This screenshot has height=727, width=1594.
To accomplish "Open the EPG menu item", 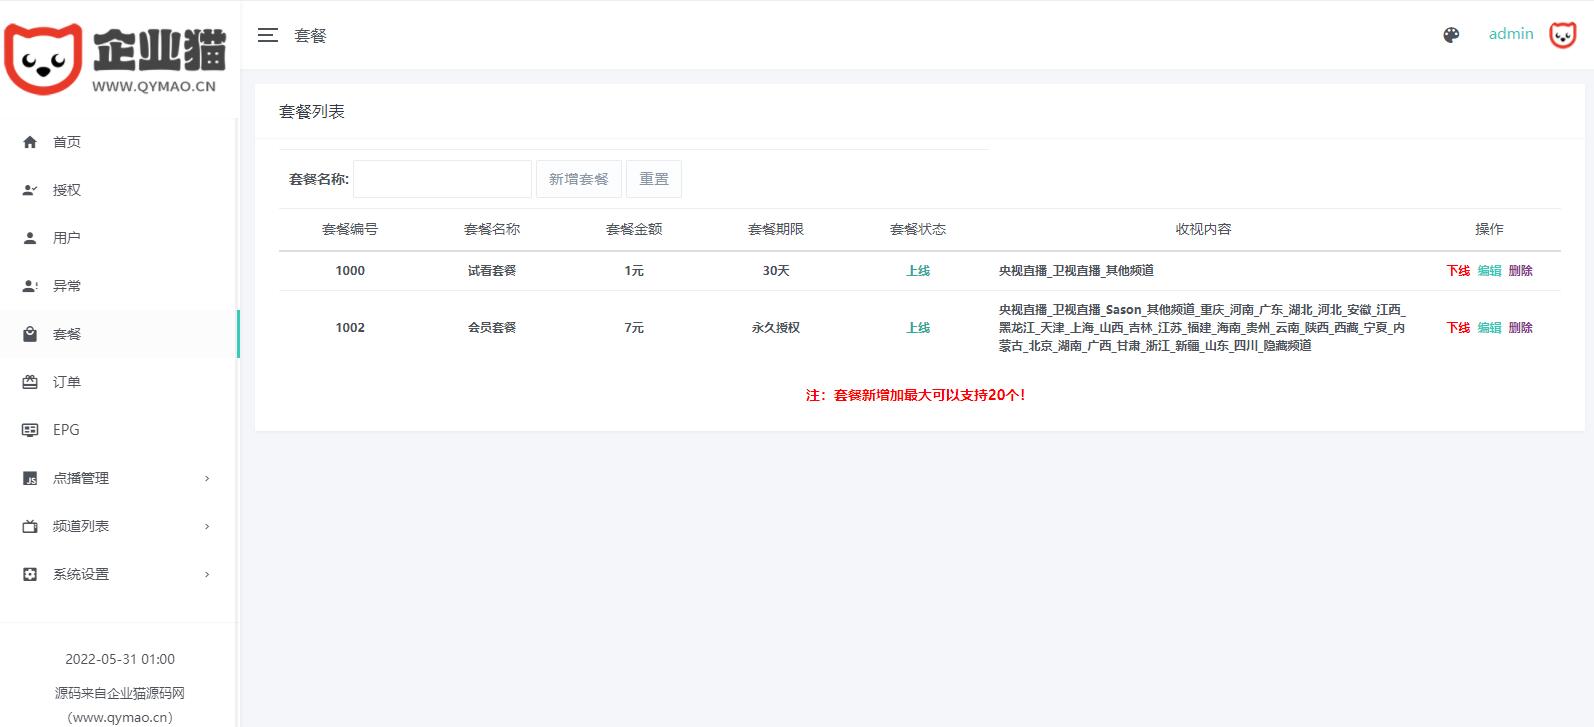I will 119,430.
